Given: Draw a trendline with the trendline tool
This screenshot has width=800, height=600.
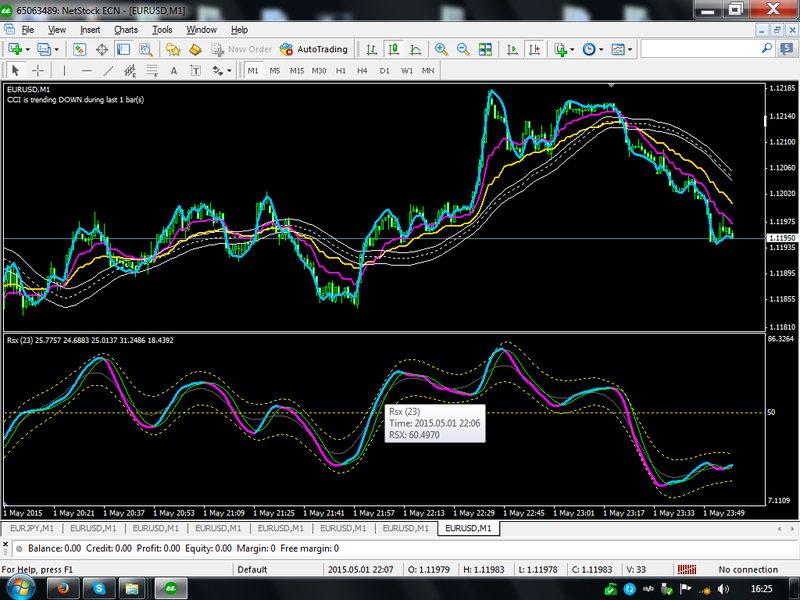Looking at the screenshot, I should point(108,71).
